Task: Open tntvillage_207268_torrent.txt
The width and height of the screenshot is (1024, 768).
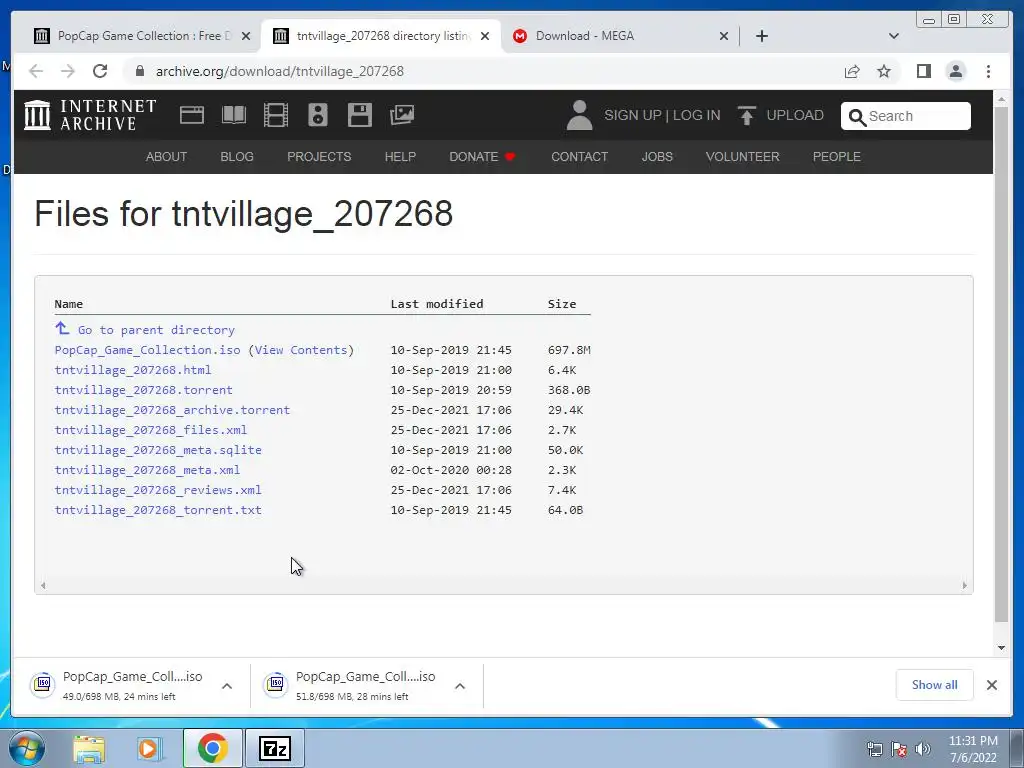Action: coord(158,510)
